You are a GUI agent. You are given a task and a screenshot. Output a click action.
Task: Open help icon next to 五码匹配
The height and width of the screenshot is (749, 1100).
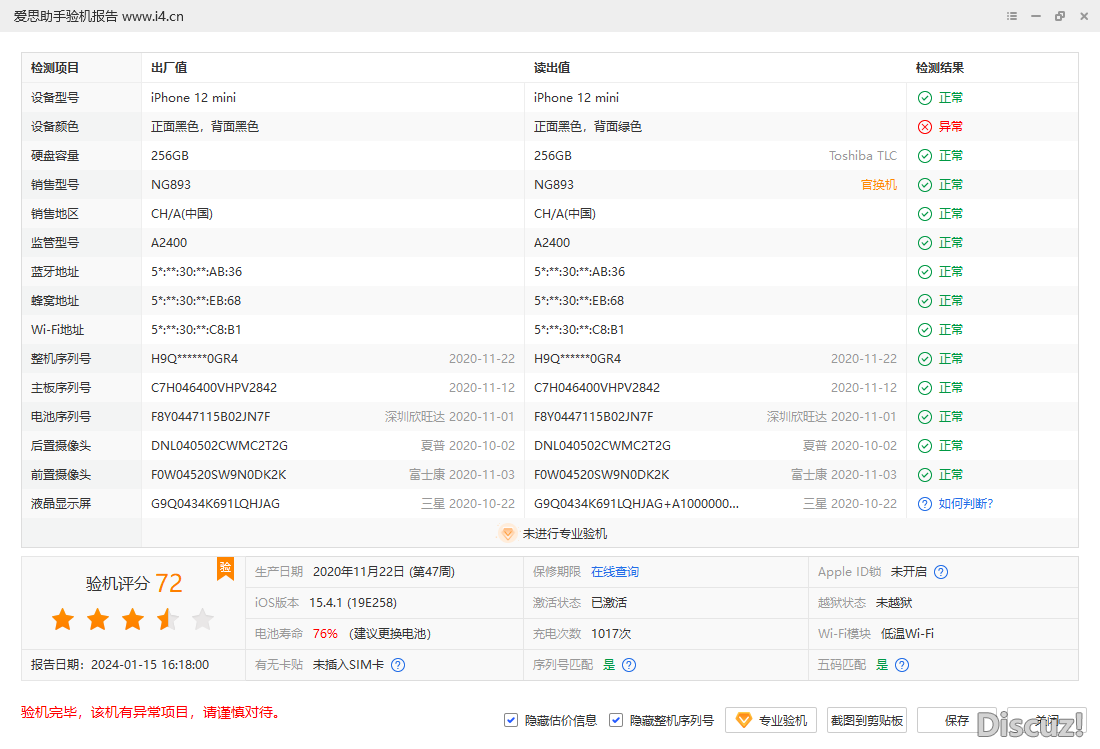(x=902, y=665)
